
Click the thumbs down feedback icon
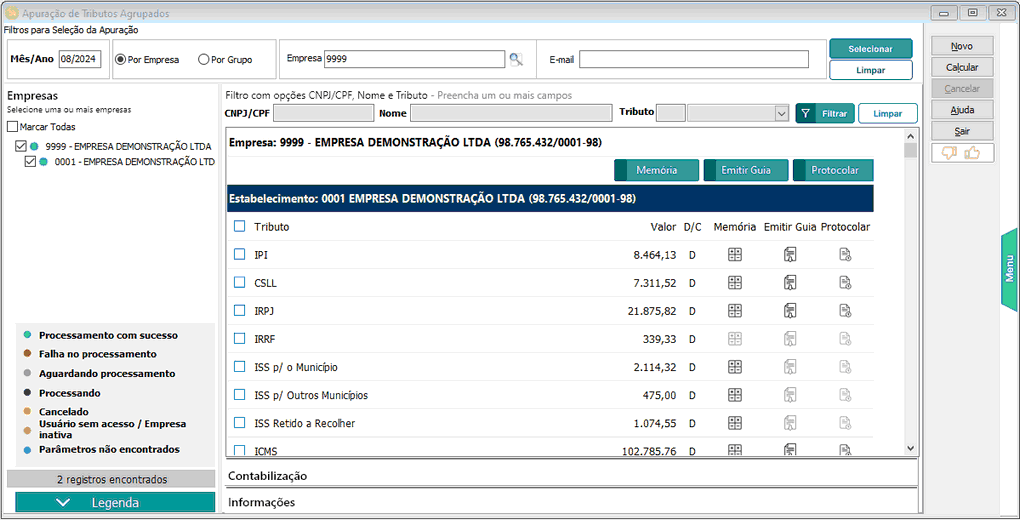pos(949,153)
